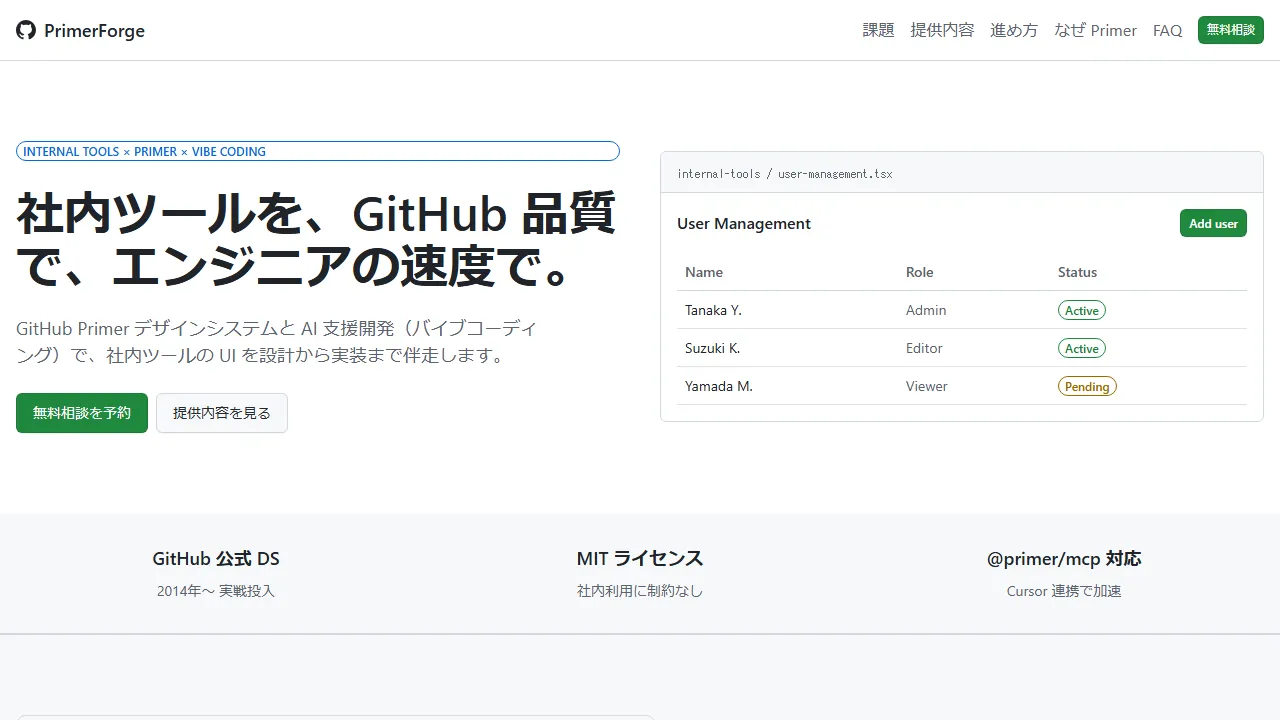Screen dimensions: 1280x720
Task: Click the GitHub 公式 DS heading
Action: pyautogui.click(x=216, y=559)
